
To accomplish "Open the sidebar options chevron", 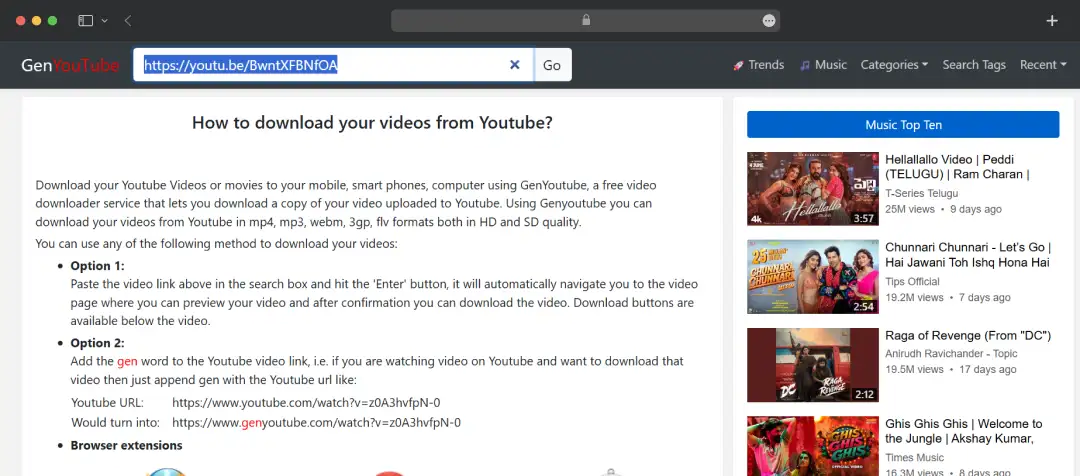I will [105, 21].
